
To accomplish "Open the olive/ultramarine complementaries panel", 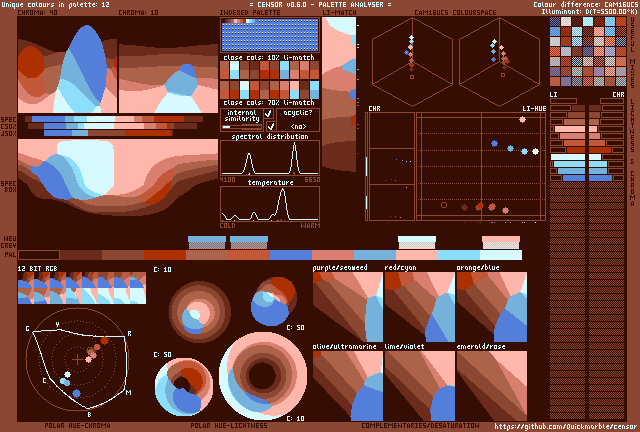I will (x=348, y=386).
